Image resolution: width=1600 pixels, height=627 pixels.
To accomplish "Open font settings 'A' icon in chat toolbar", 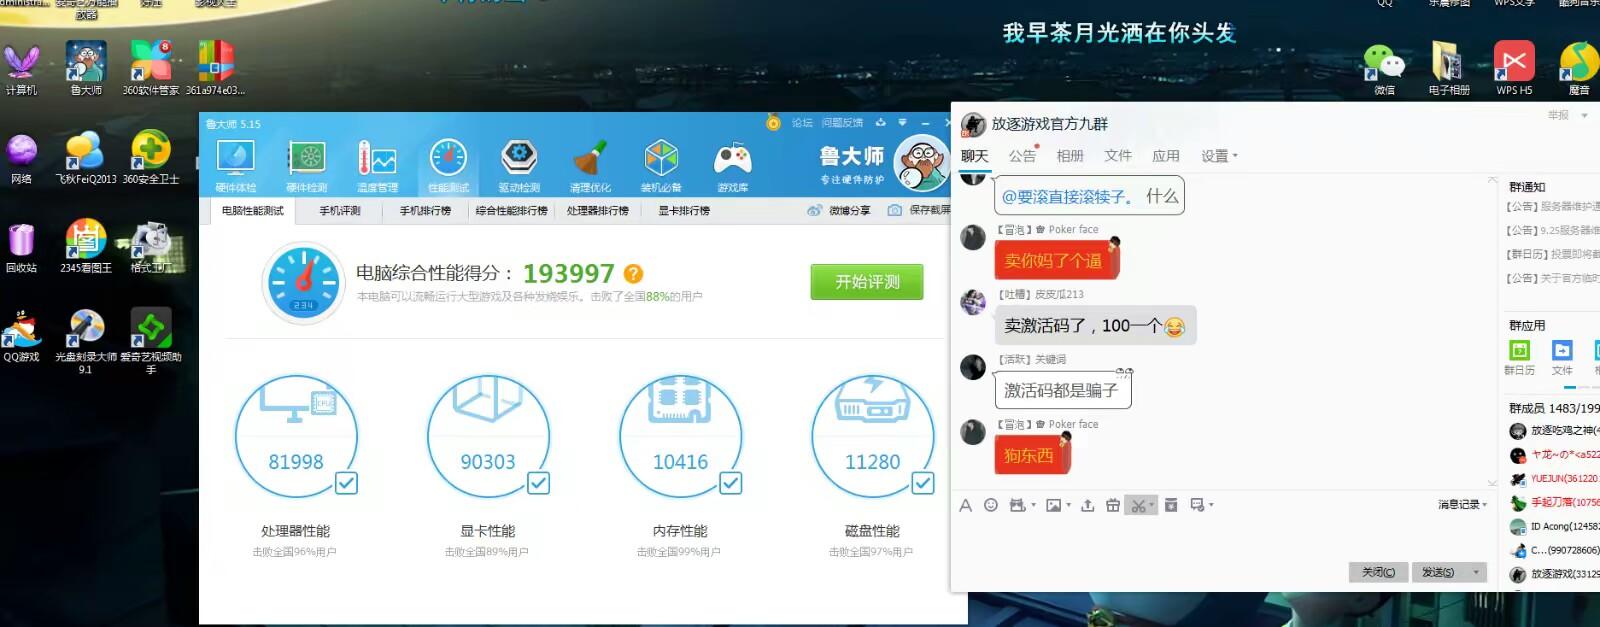I will coord(965,505).
